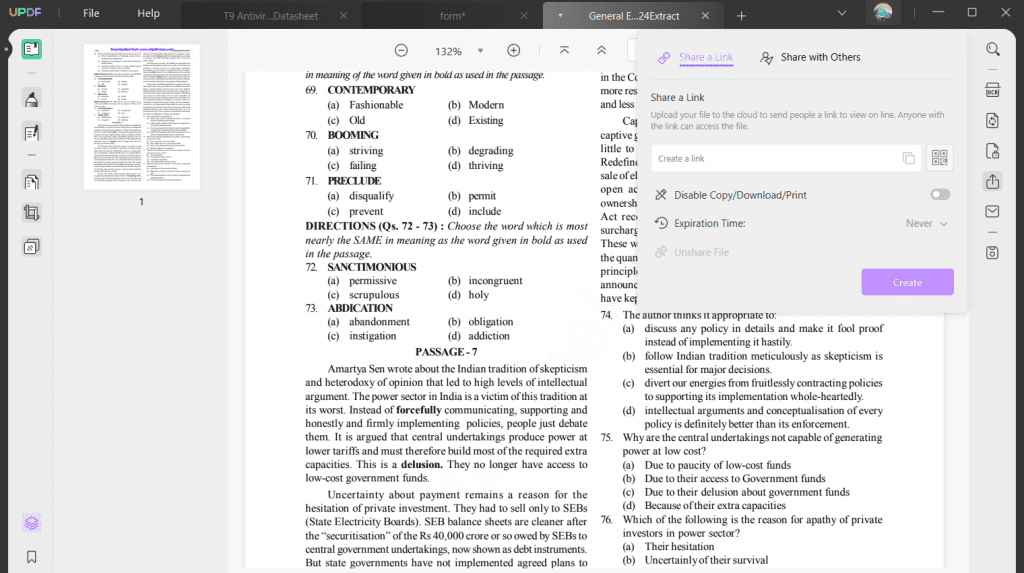This screenshot has width=1024, height=573.
Task: Switch to T9 Antivir...Datasheet tab
Action: coord(270,16)
